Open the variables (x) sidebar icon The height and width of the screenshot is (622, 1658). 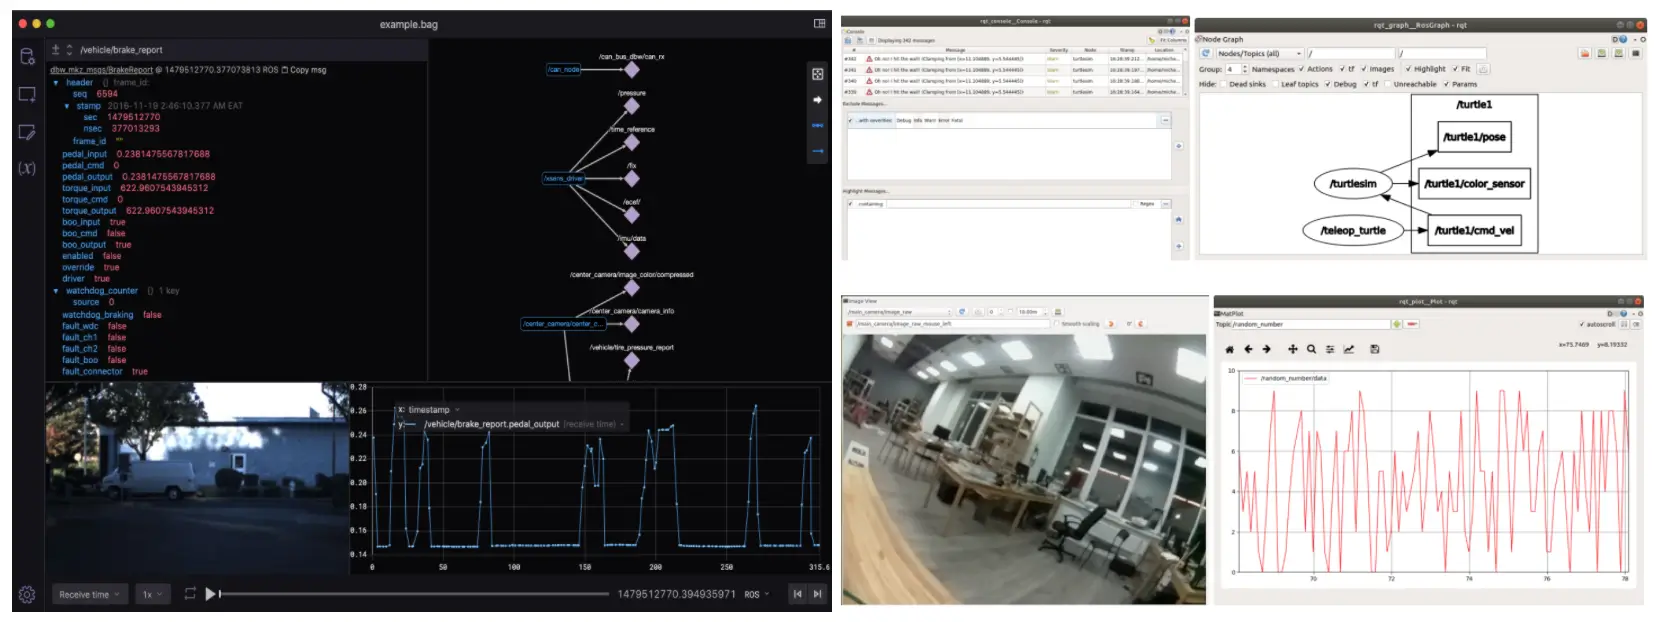coord(27,168)
